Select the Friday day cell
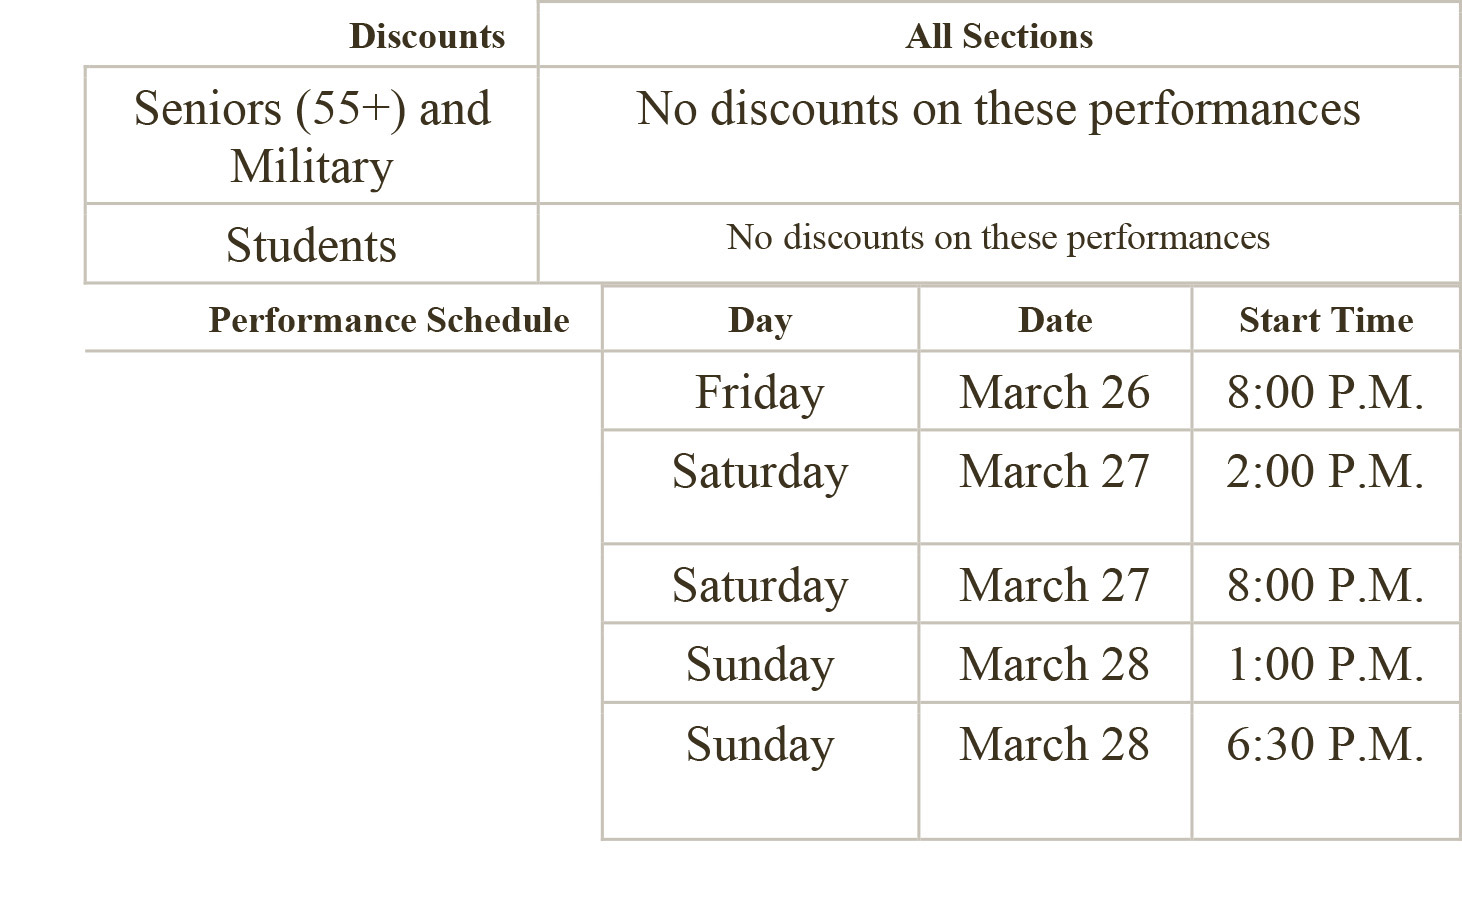Image resolution: width=1462 pixels, height=914 pixels. click(760, 392)
